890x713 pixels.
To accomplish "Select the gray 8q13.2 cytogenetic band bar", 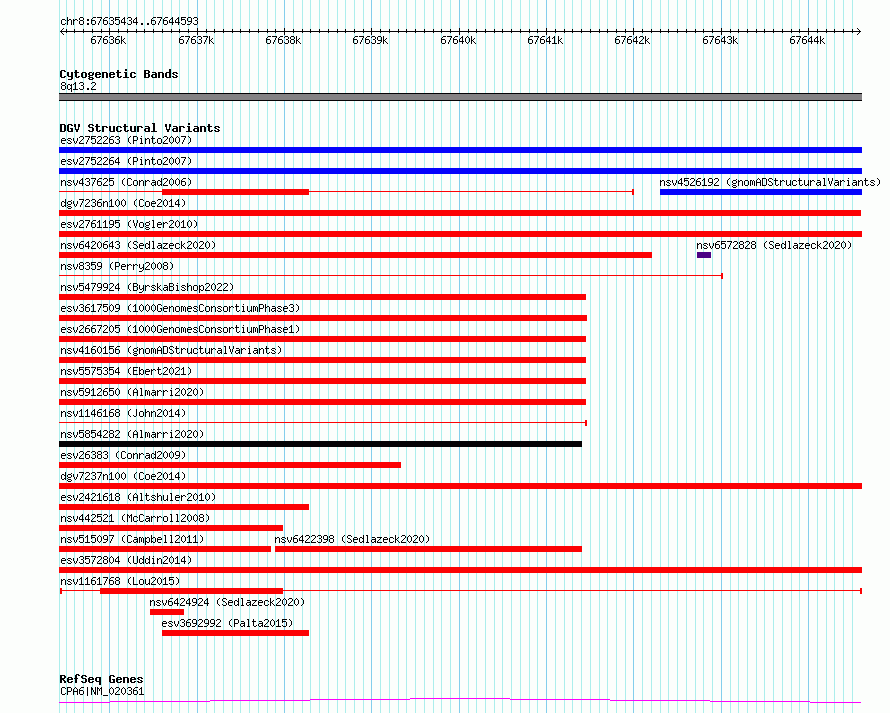I will coord(460,97).
